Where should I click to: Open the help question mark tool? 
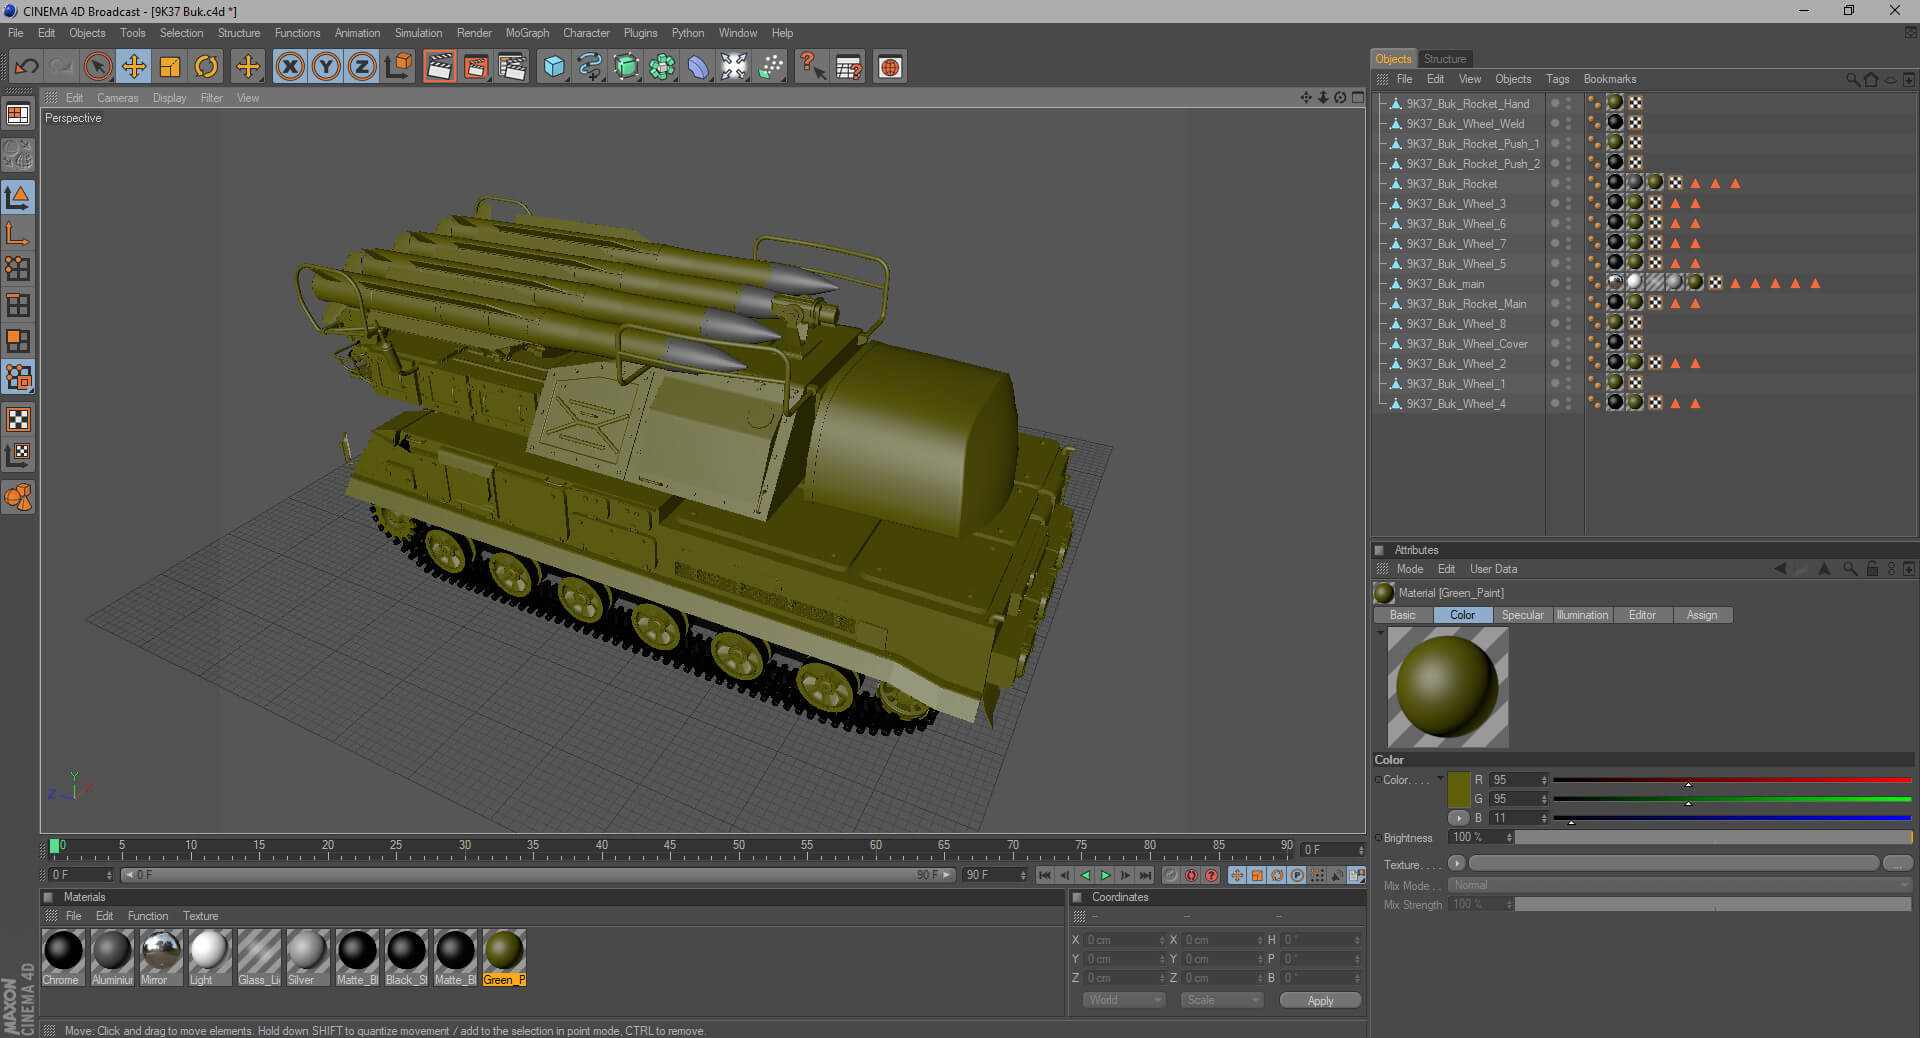812,67
